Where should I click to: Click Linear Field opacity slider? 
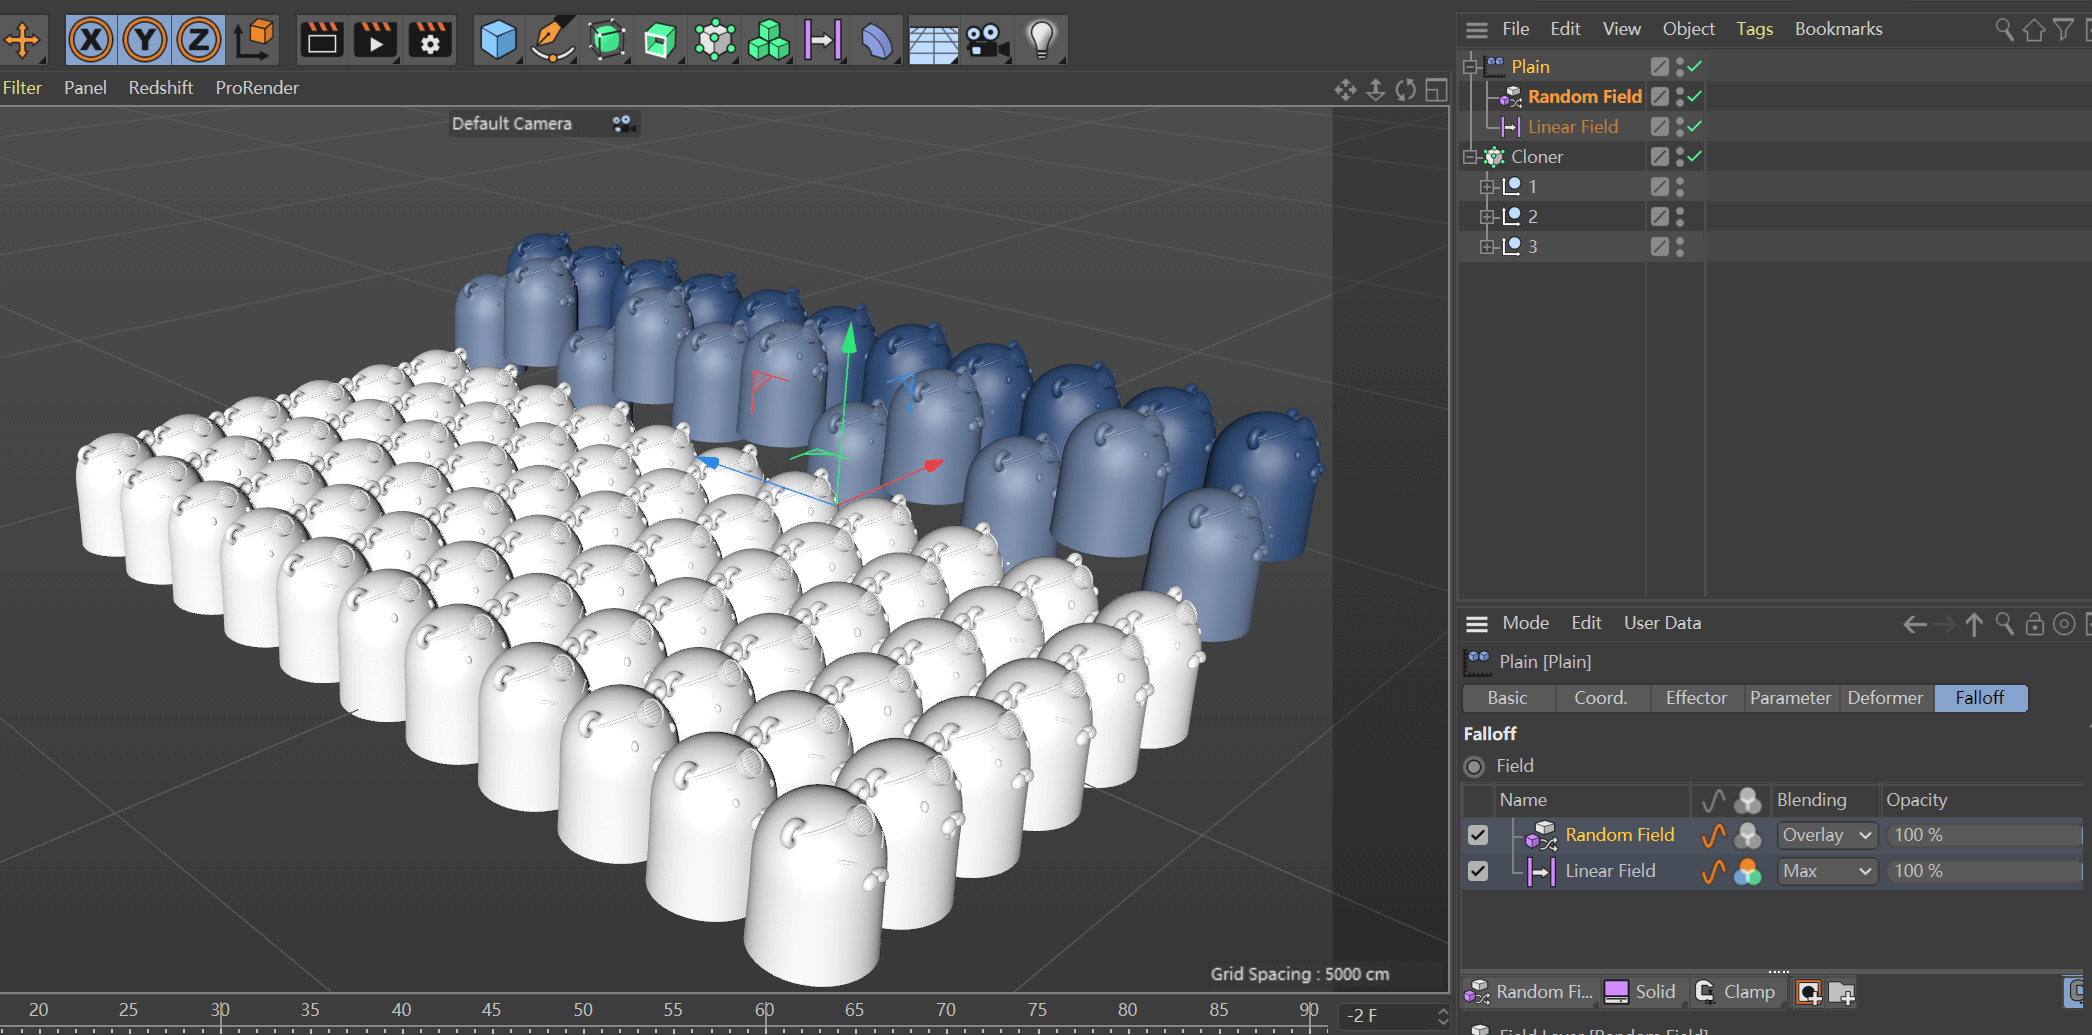click(1985, 871)
